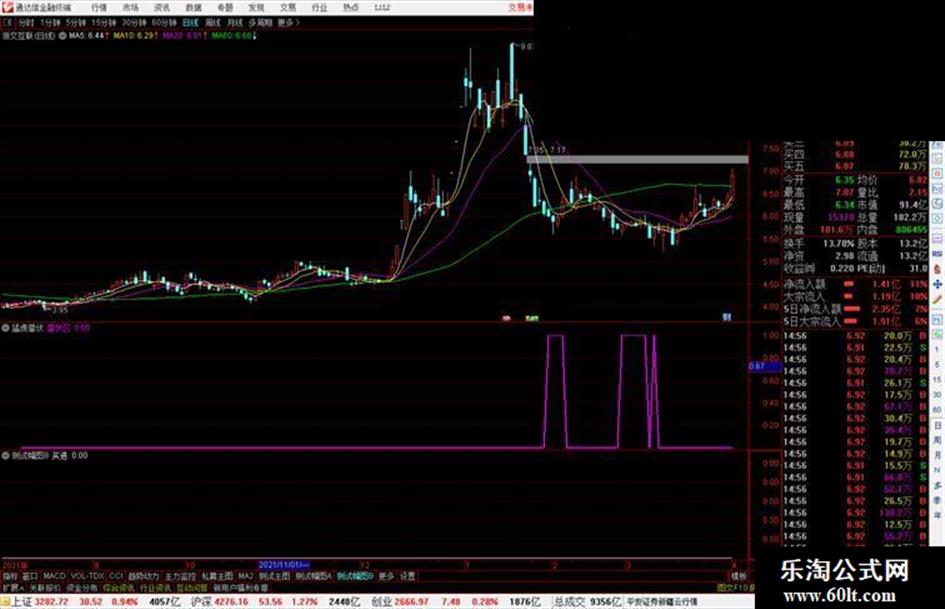Click the settings circle icon beside MA5

pyautogui.click(x=62, y=36)
